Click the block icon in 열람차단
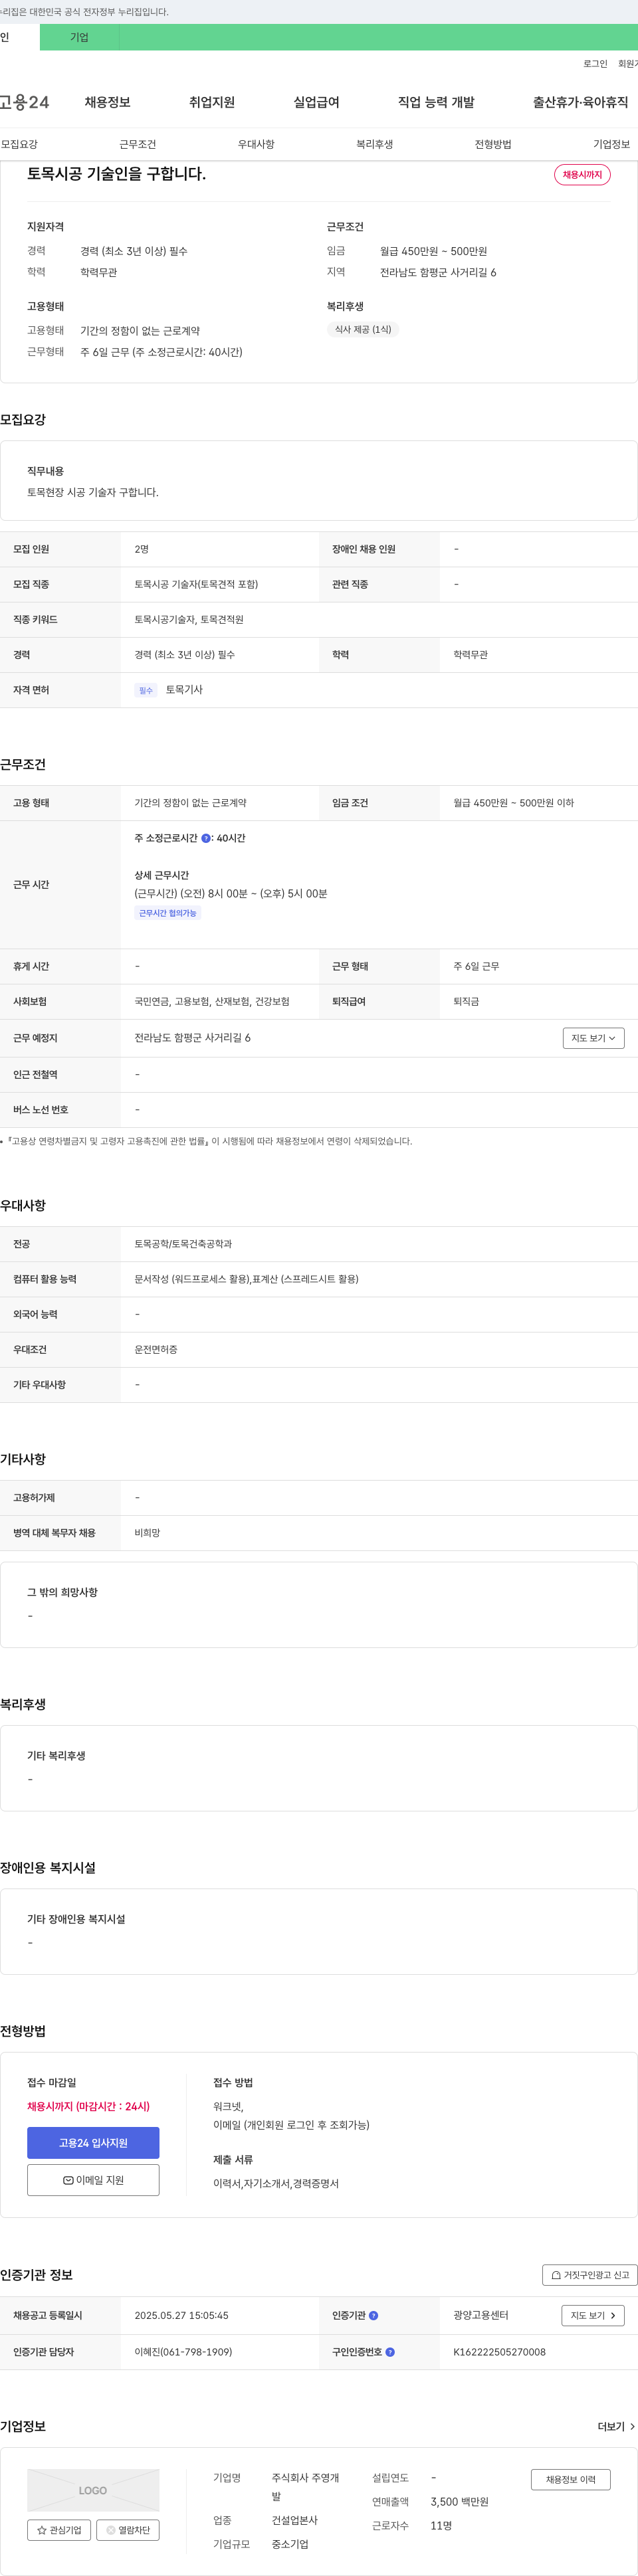This screenshot has width=638, height=2576. click(x=111, y=2530)
